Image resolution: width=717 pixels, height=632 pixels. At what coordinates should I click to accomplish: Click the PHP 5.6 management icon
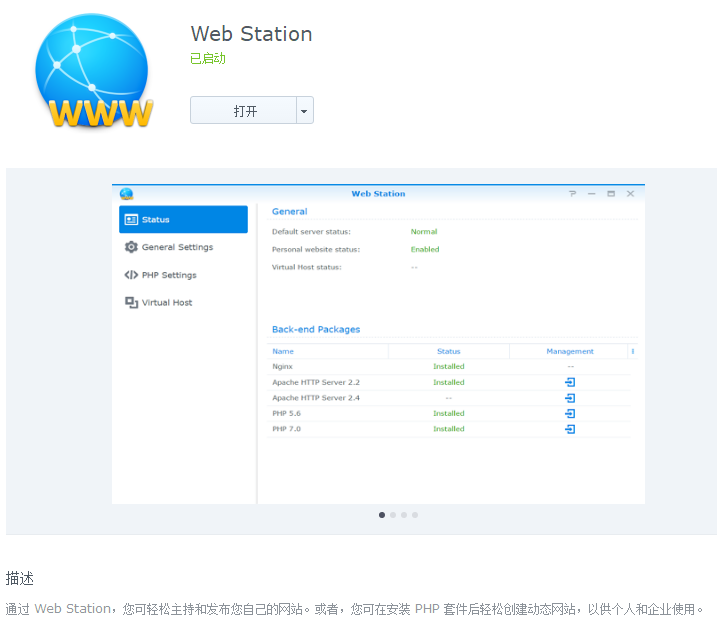point(570,413)
